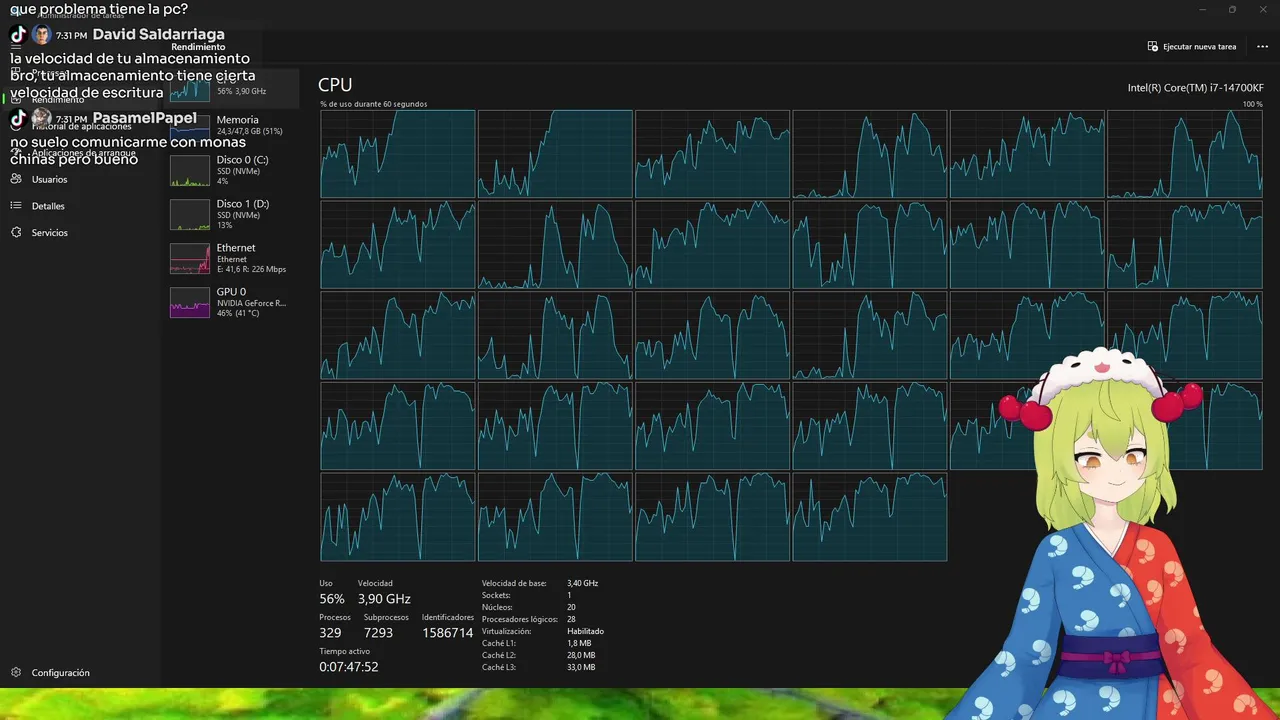Click the Velocidad de base 3,40 GHz value
This screenshot has height=720, width=1280.
pos(582,583)
